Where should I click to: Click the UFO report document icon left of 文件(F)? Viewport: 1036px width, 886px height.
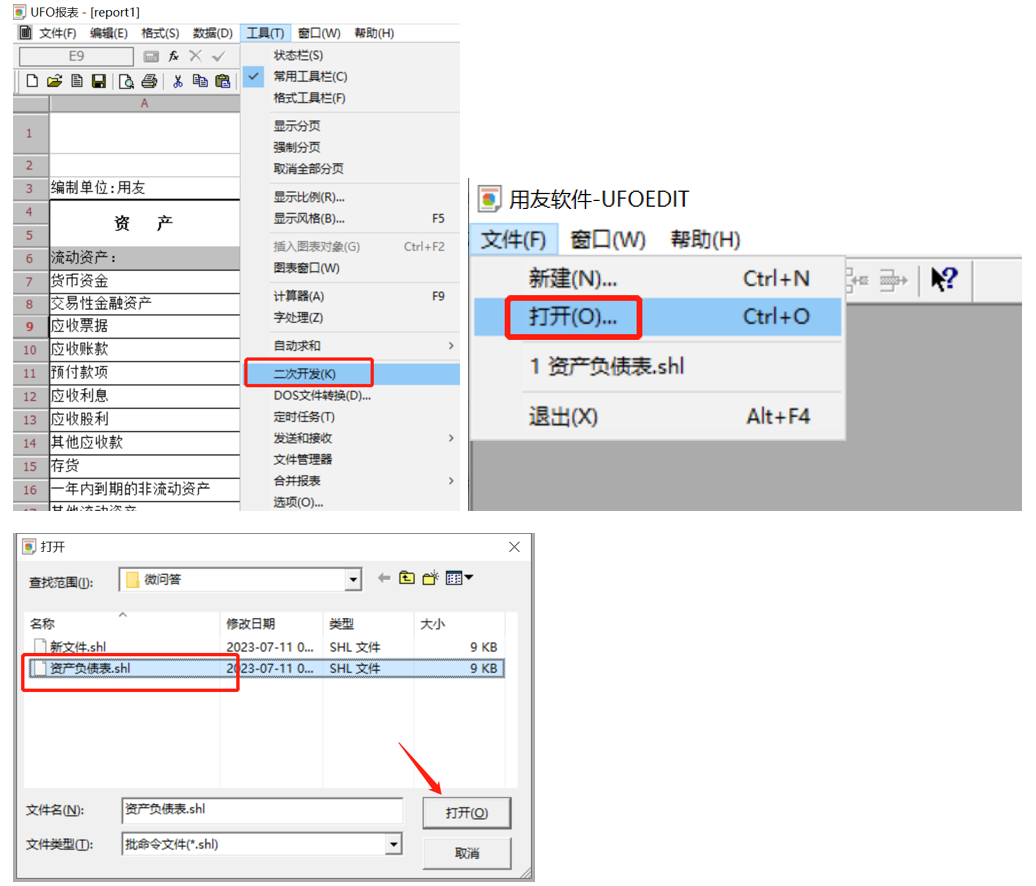(x=25, y=32)
